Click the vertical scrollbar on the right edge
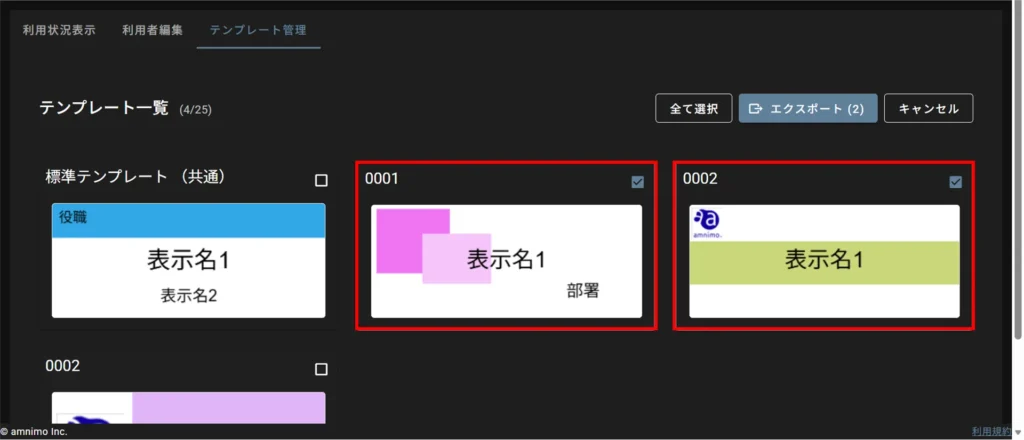Screen dimensions: 1024x440 pos(1018,200)
